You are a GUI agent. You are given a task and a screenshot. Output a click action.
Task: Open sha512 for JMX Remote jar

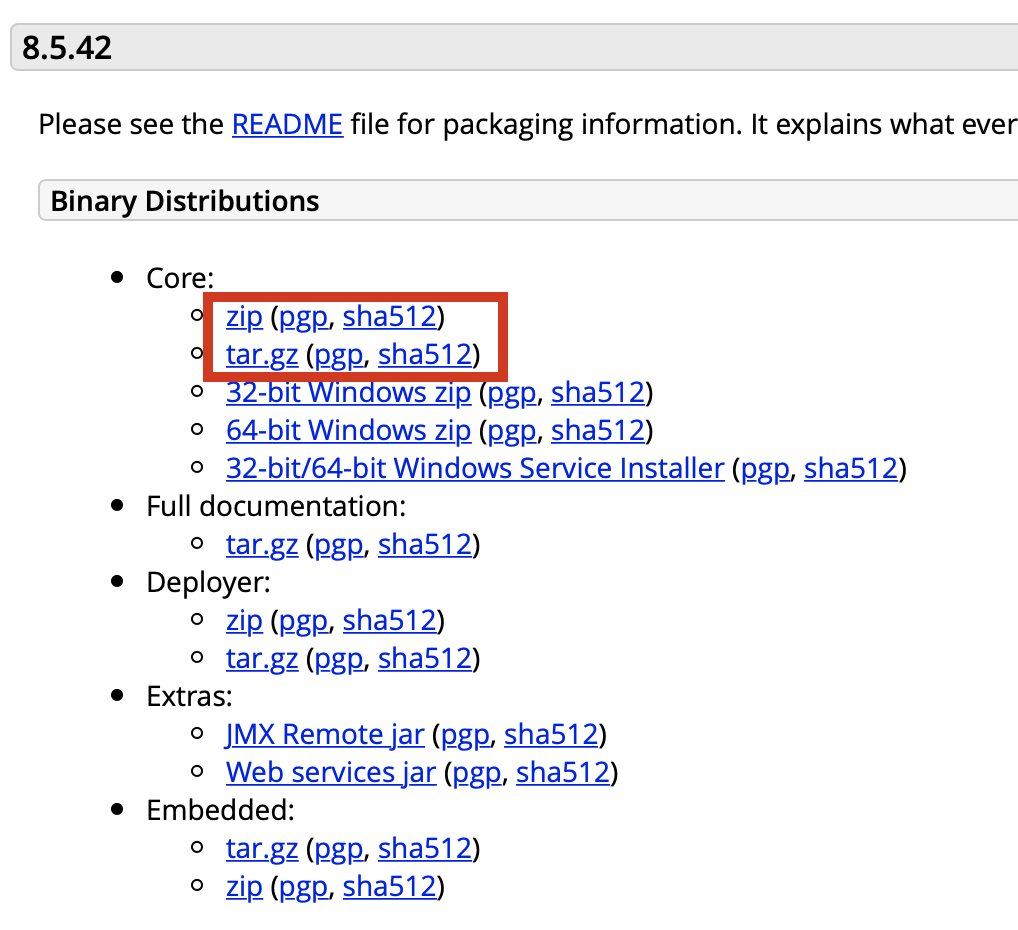point(551,735)
